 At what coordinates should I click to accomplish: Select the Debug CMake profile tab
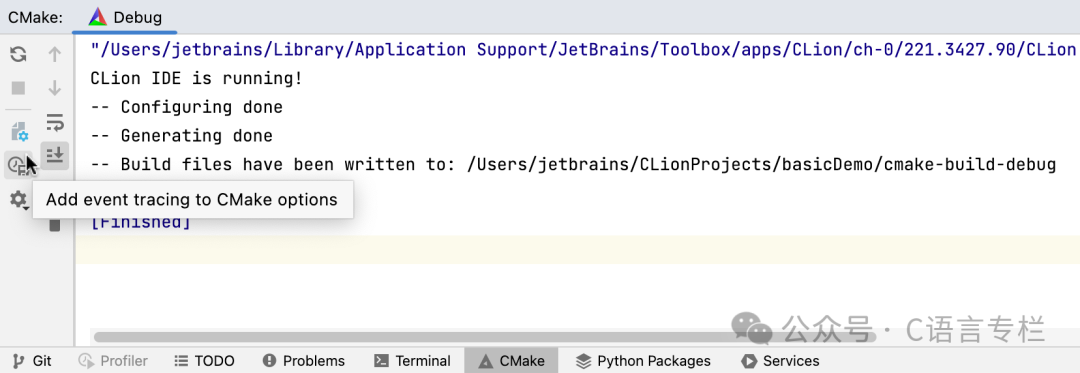click(125, 17)
